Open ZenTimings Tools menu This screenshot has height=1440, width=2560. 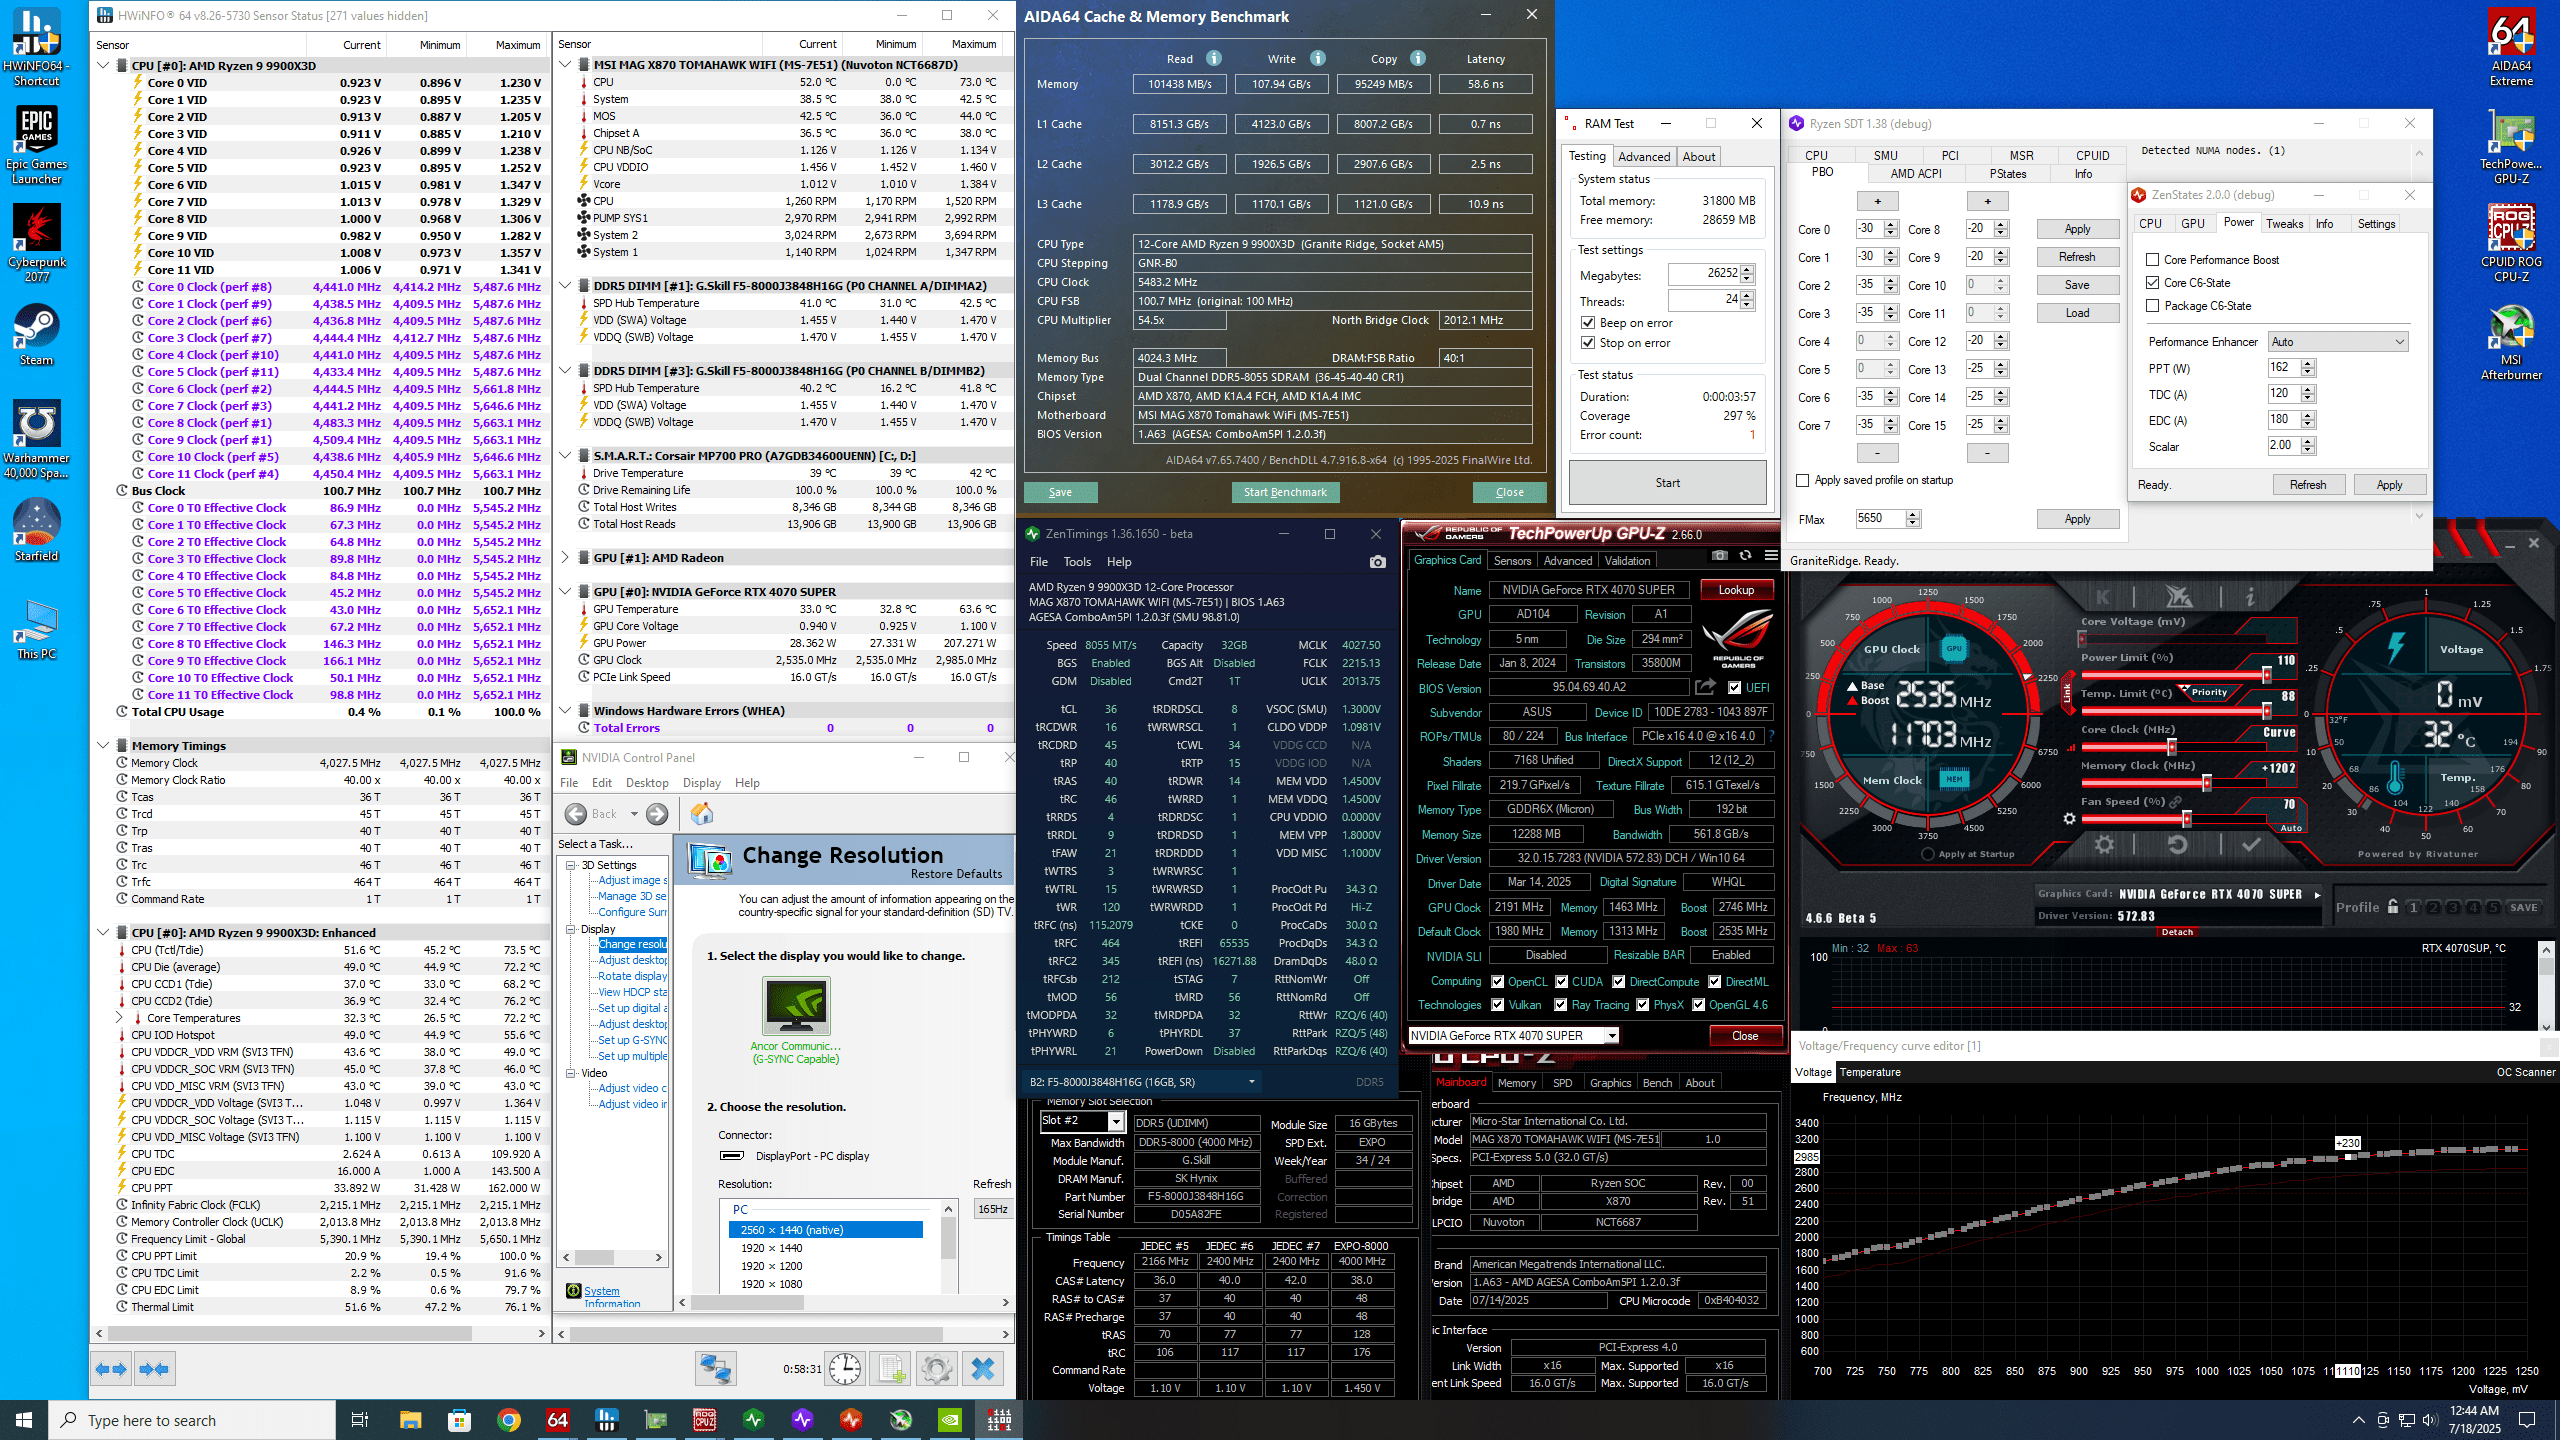click(x=1077, y=562)
